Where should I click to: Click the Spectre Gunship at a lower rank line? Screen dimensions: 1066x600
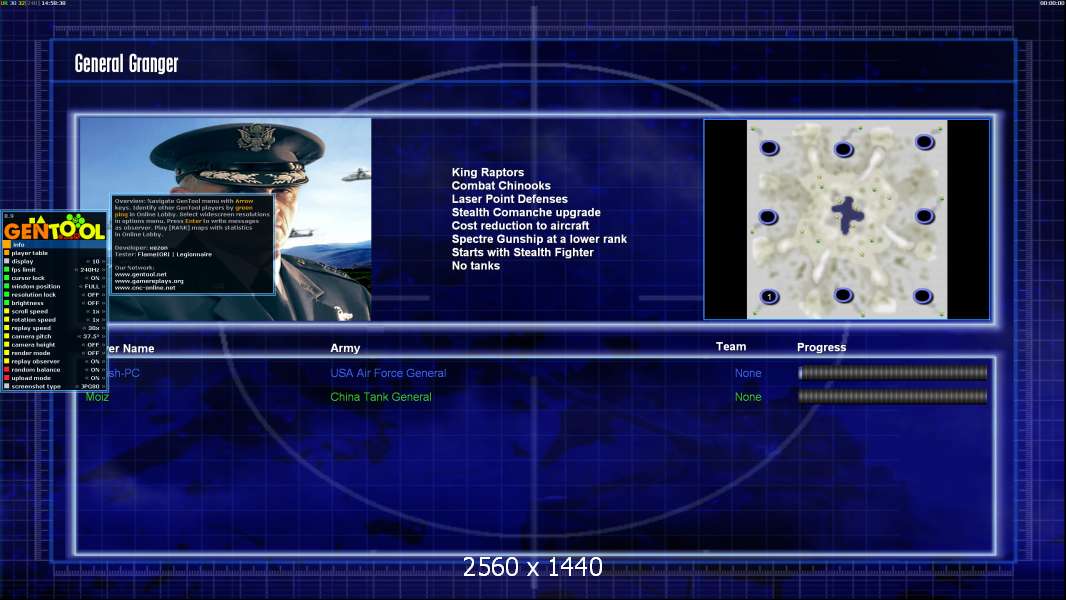(539, 239)
